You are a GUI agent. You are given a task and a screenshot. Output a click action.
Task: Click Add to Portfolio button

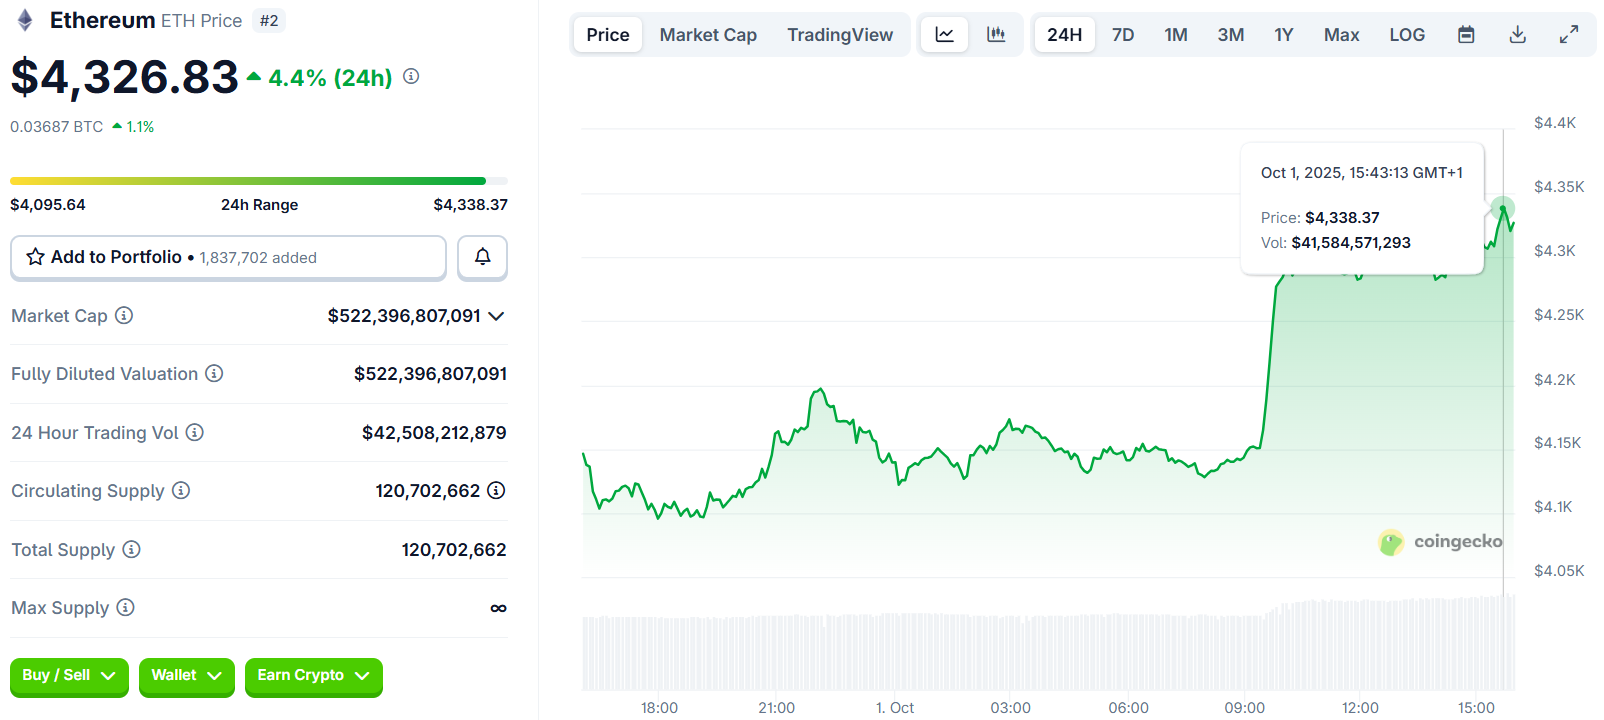(228, 257)
